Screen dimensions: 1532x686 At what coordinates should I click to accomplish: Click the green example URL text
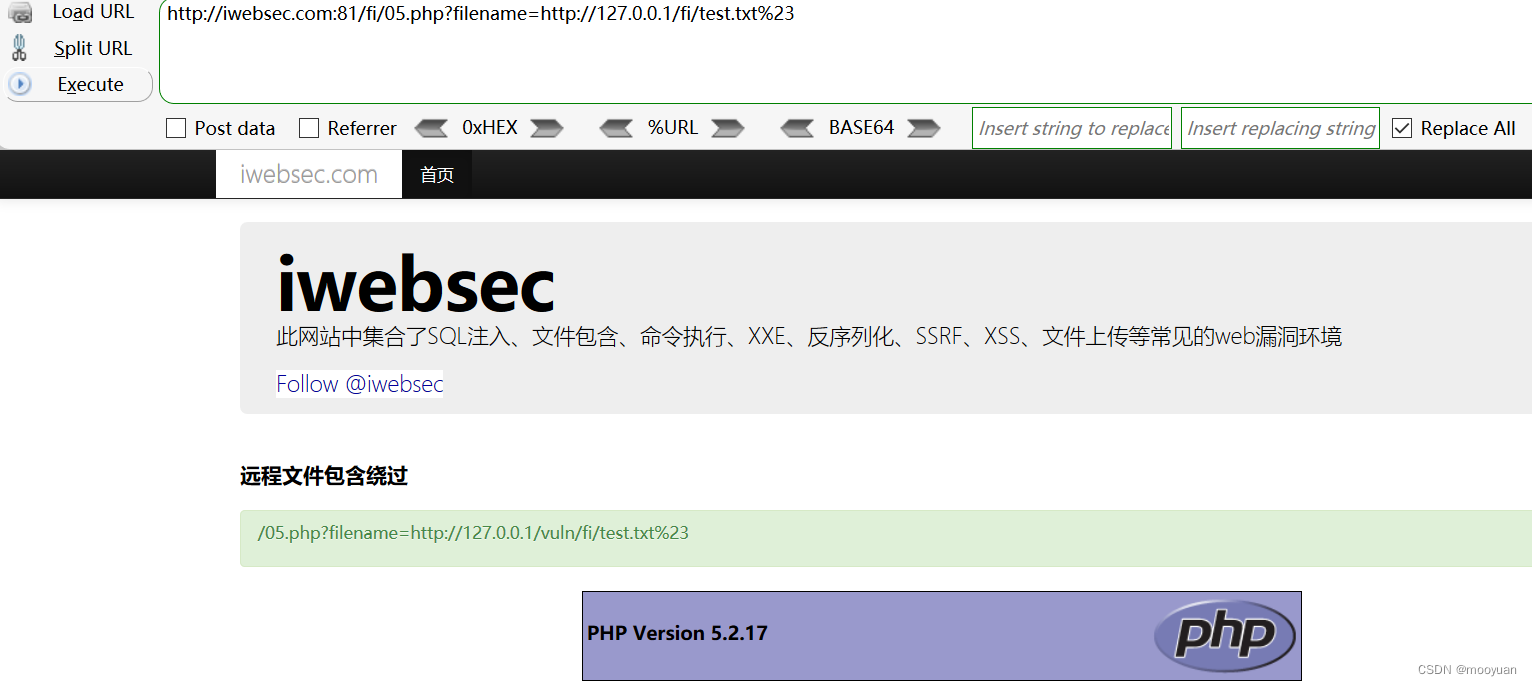tap(473, 533)
